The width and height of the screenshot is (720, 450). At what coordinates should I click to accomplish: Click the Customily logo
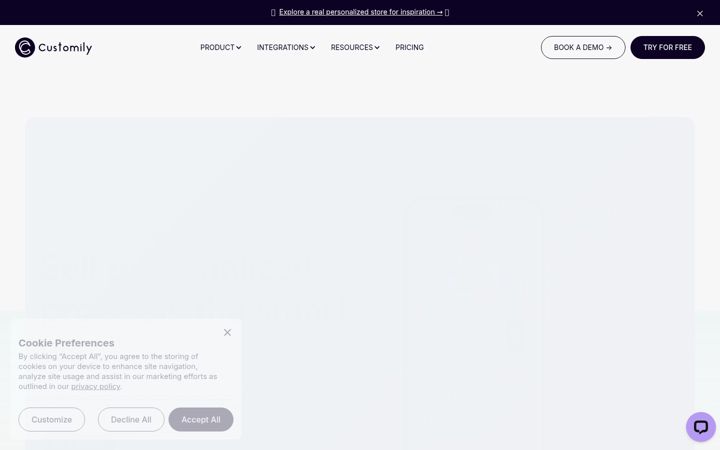pos(53,47)
